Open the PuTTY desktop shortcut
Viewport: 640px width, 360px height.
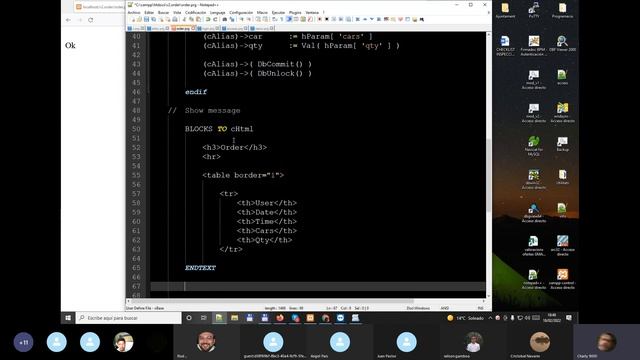click(533, 10)
